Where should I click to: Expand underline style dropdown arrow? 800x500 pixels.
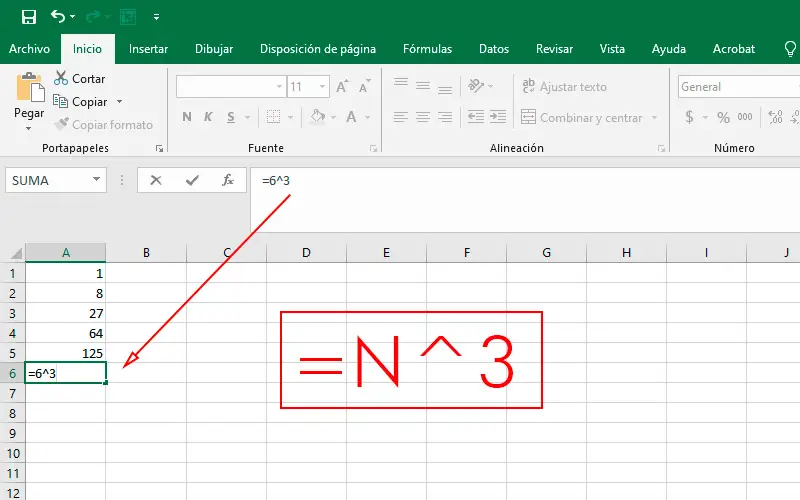(x=247, y=117)
